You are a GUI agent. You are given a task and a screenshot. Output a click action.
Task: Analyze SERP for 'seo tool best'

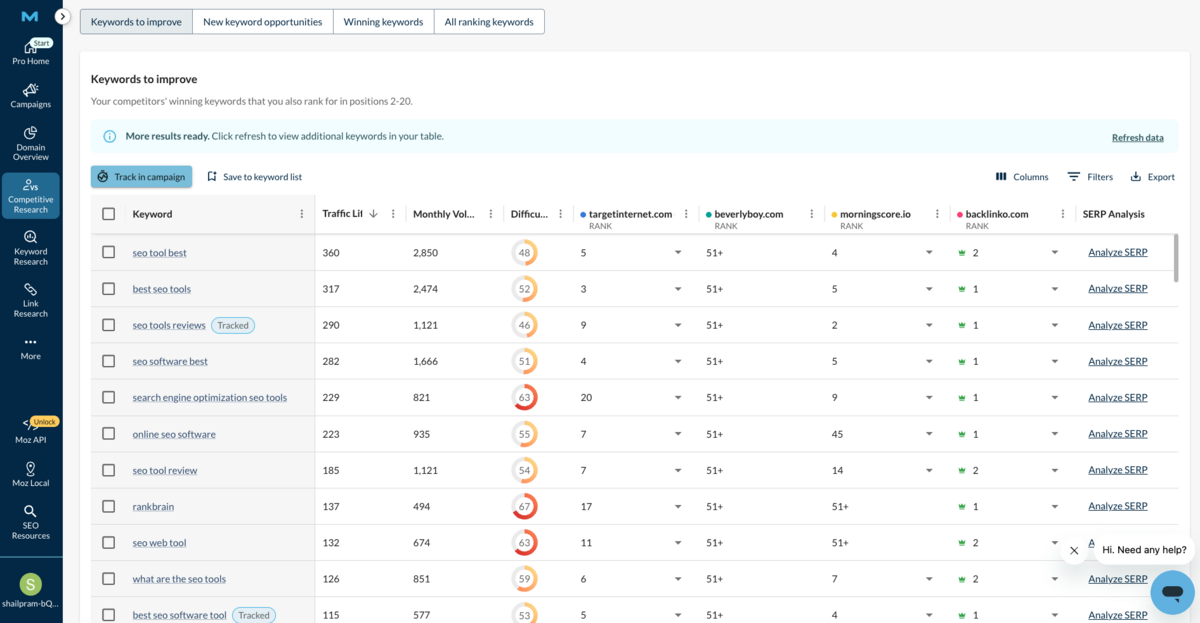(x=1118, y=253)
